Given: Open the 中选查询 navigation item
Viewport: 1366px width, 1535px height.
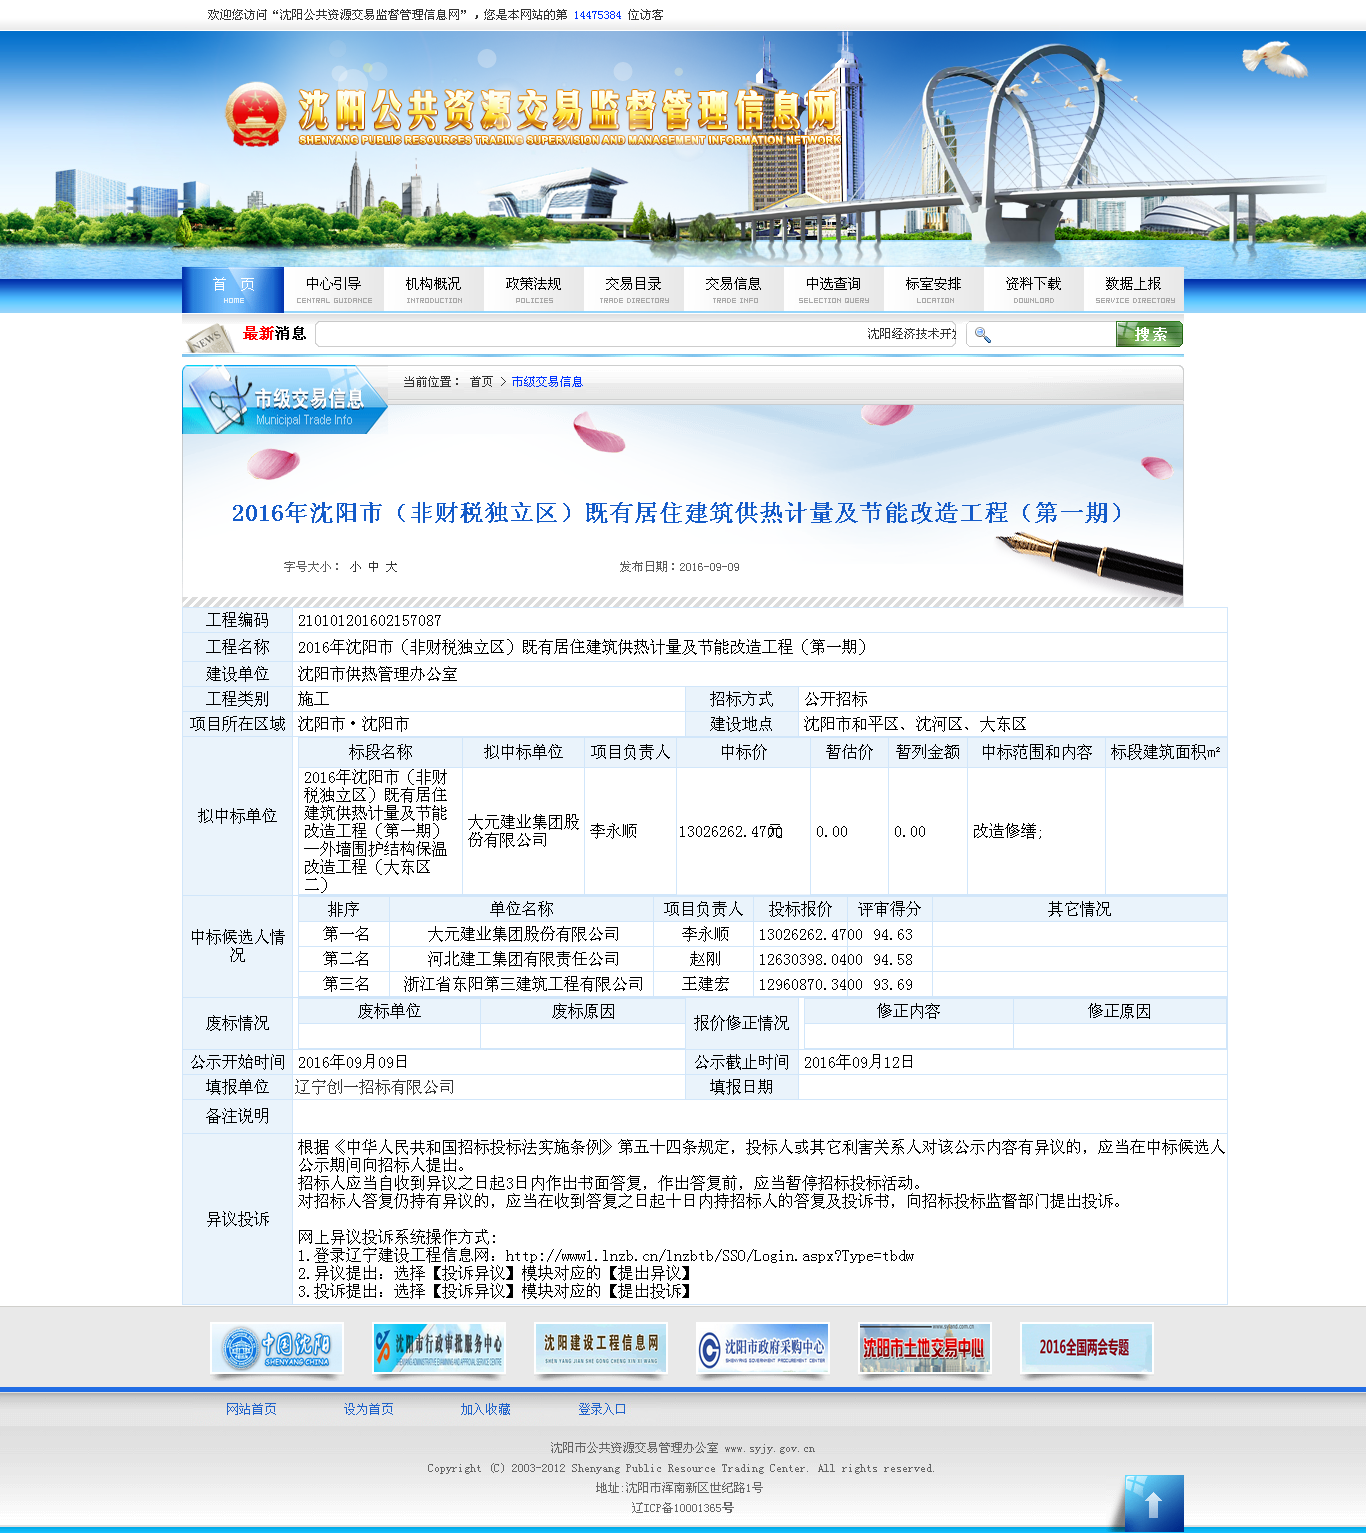Looking at the screenshot, I should pos(834,290).
